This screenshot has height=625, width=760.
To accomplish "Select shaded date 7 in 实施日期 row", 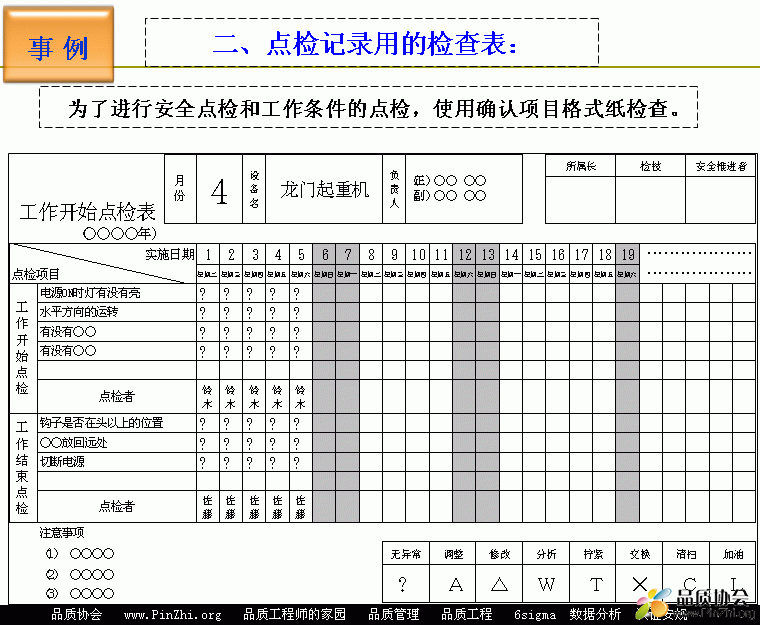I will (x=348, y=254).
